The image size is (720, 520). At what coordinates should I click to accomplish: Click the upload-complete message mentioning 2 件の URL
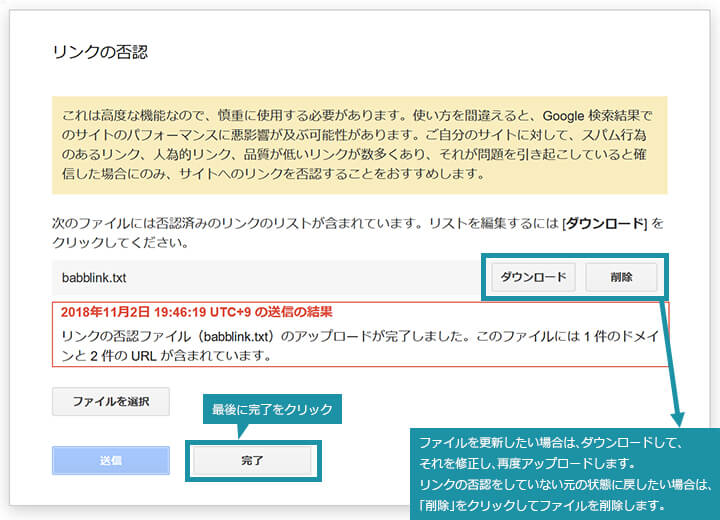(x=360, y=346)
